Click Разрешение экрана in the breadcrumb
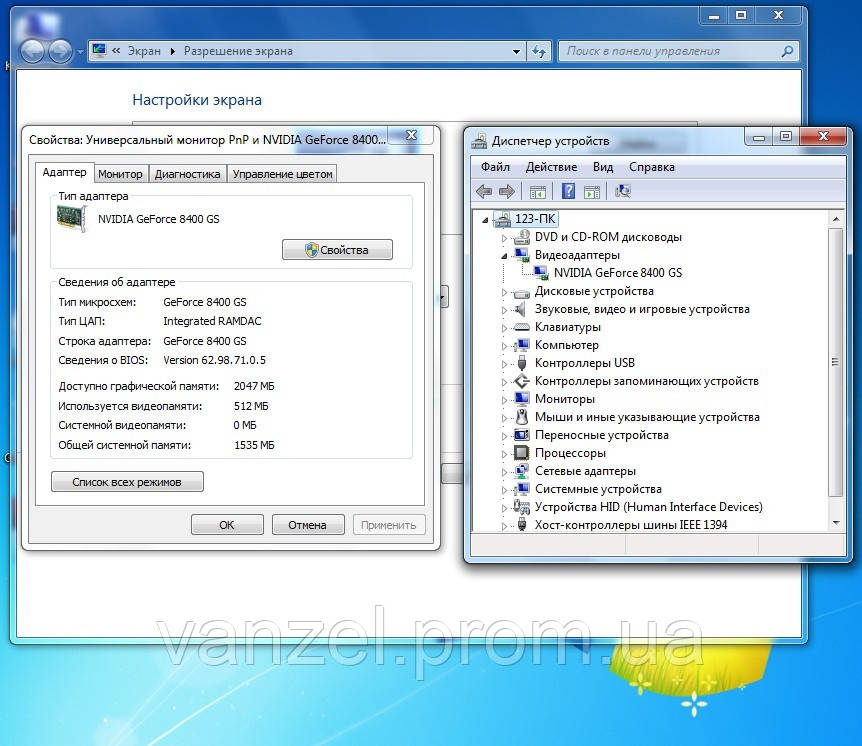 [238, 51]
